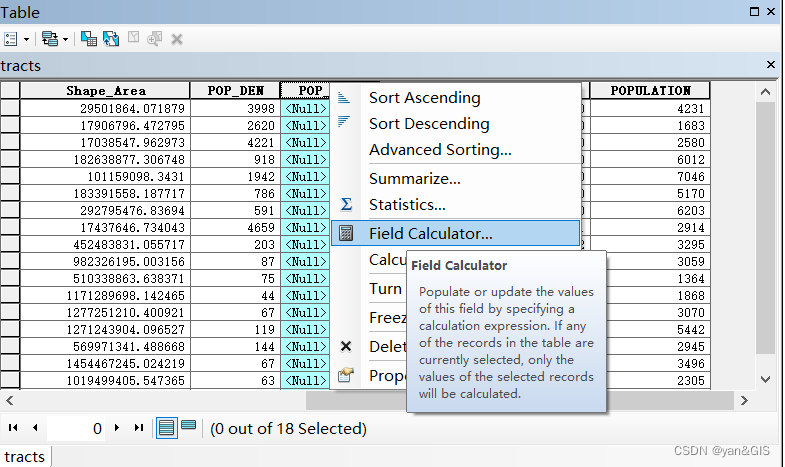This screenshot has width=785, height=467.
Task: Go to the previous record
Action: [35, 428]
